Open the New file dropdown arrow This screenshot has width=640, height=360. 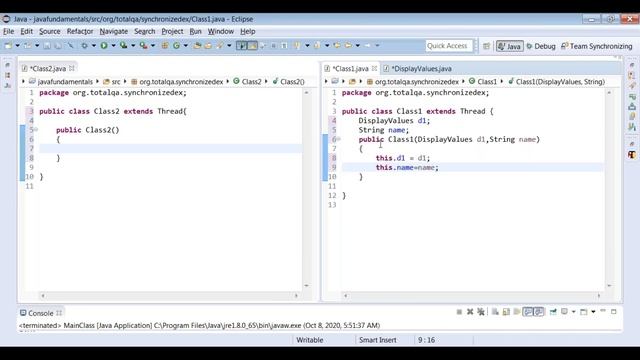pyautogui.click(x=18, y=46)
